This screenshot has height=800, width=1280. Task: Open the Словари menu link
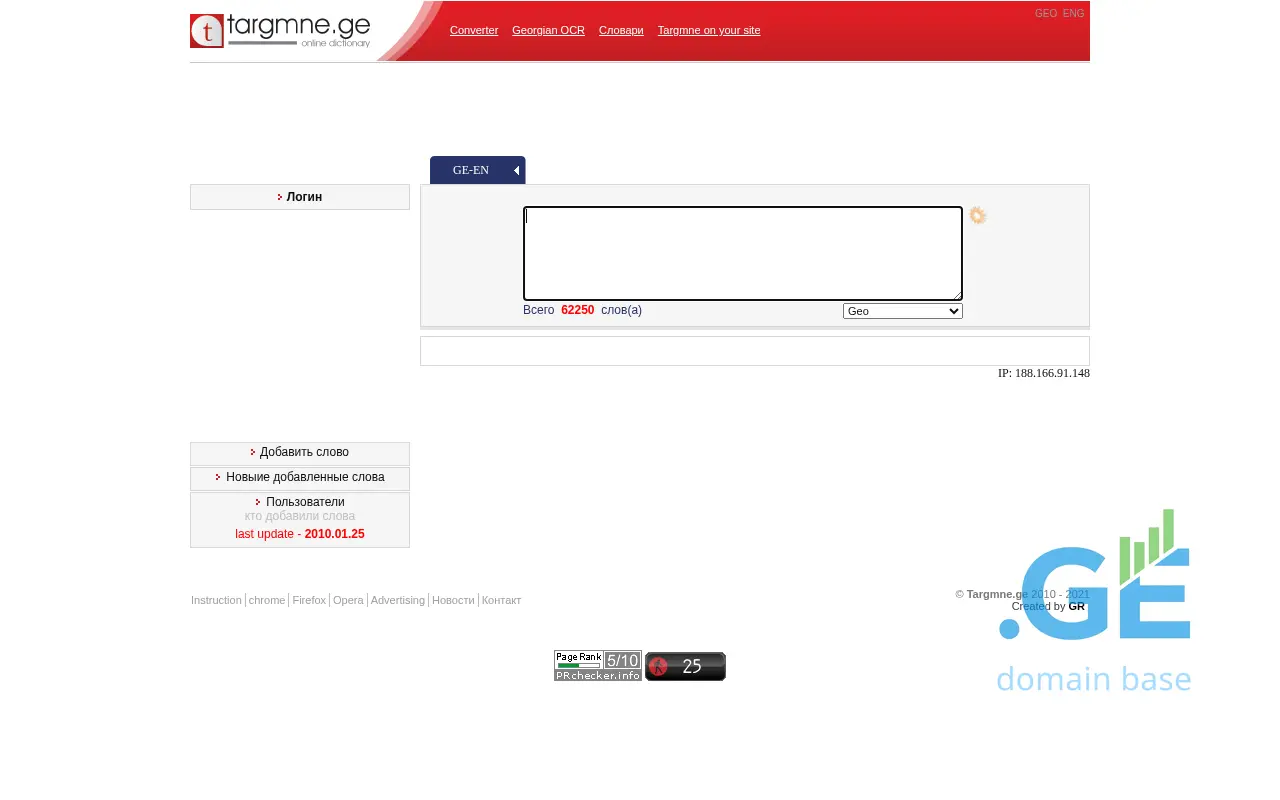pyautogui.click(x=621, y=30)
